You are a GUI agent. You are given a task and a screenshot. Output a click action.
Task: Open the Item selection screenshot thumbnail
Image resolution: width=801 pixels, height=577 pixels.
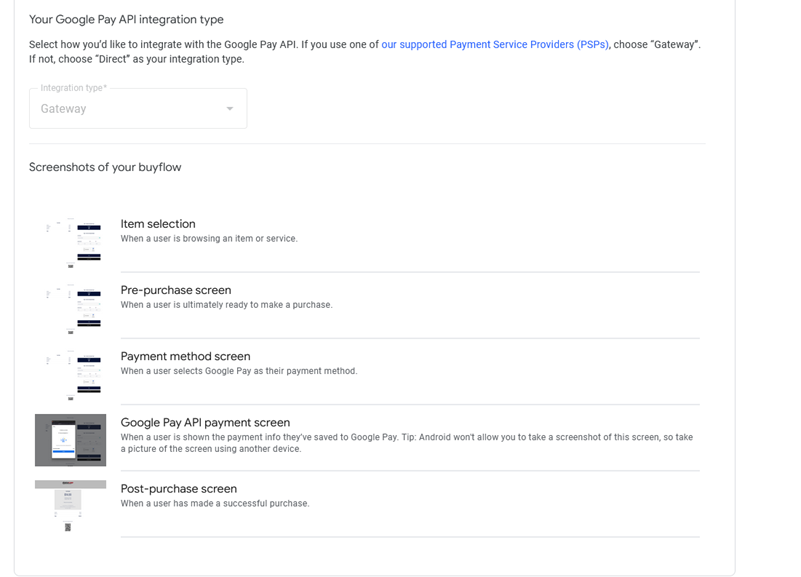[x=70, y=242]
